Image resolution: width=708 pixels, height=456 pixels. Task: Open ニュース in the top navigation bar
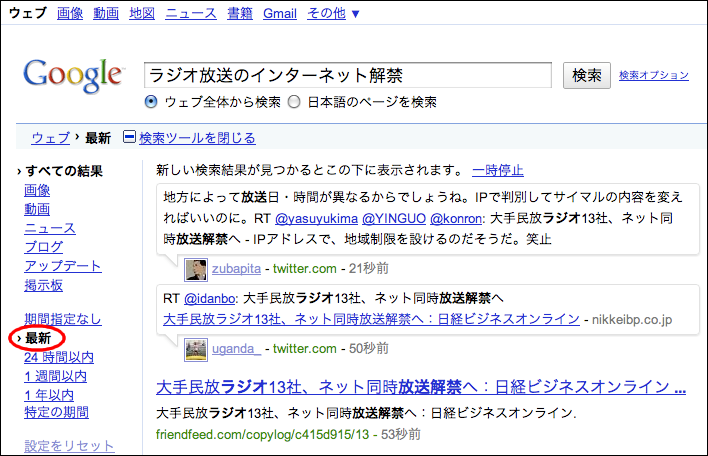[191, 14]
